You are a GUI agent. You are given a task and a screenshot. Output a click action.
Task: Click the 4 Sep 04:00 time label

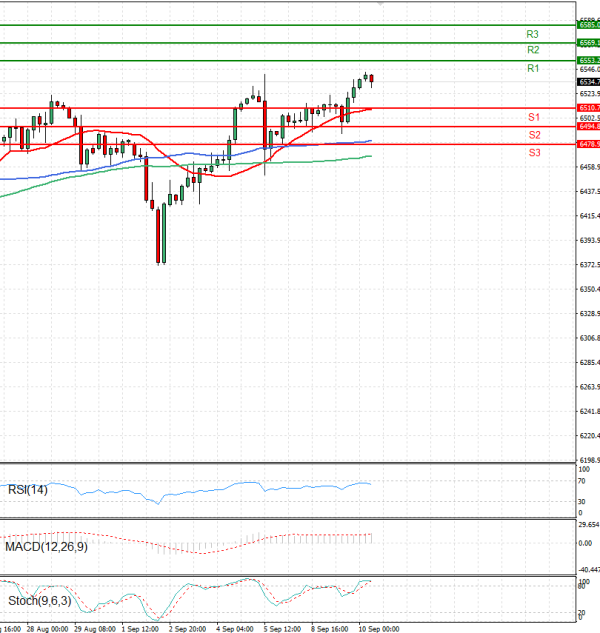[235, 629]
